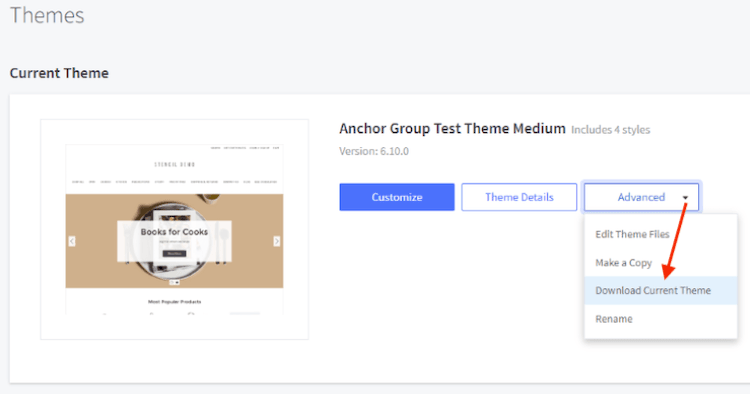Image resolution: width=750 pixels, height=394 pixels.
Task: Select Download Current Theme
Action: (x=661, y=290)
